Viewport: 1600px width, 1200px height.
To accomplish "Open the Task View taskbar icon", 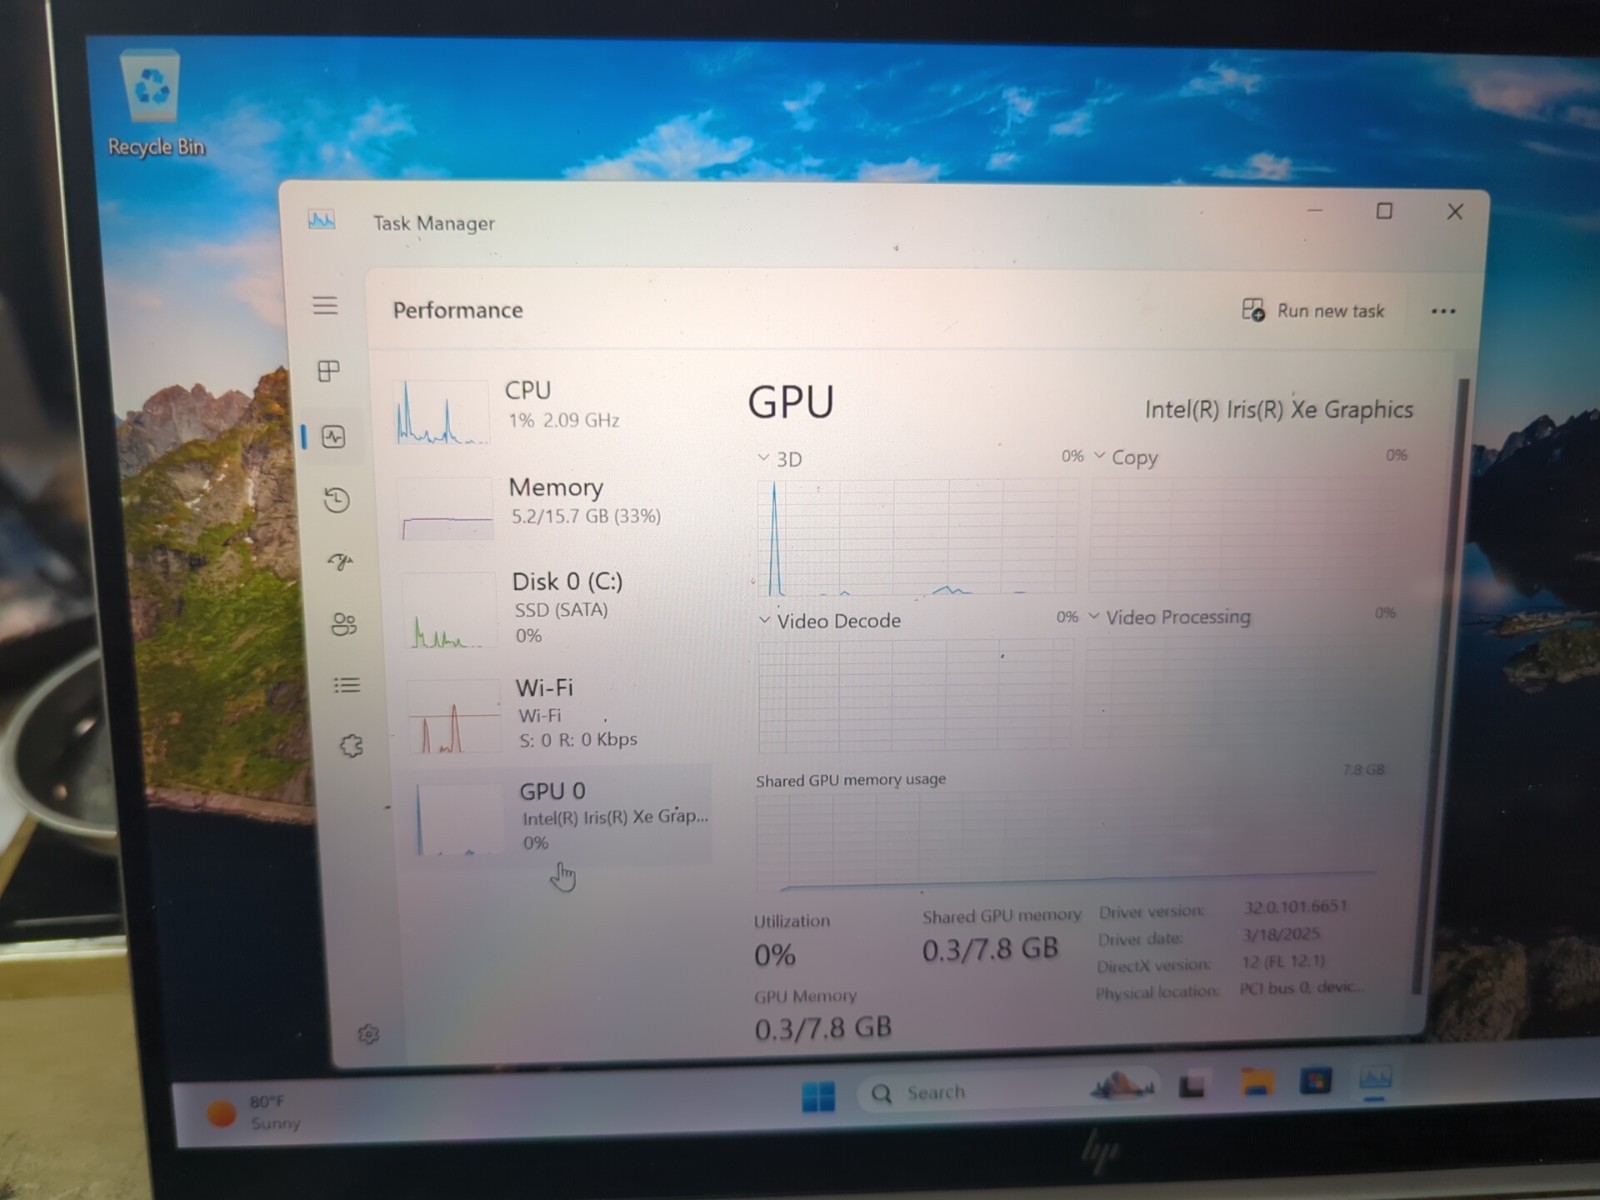I will (x=1192, y=1086).
